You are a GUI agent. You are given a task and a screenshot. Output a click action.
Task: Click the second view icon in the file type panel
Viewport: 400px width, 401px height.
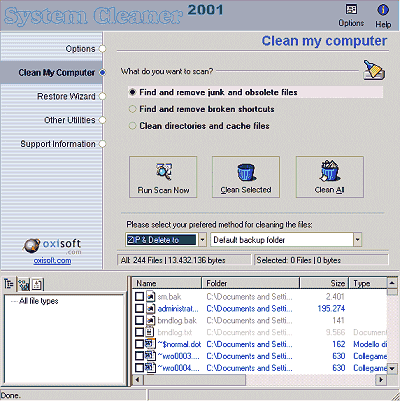[x=24, y=284]
